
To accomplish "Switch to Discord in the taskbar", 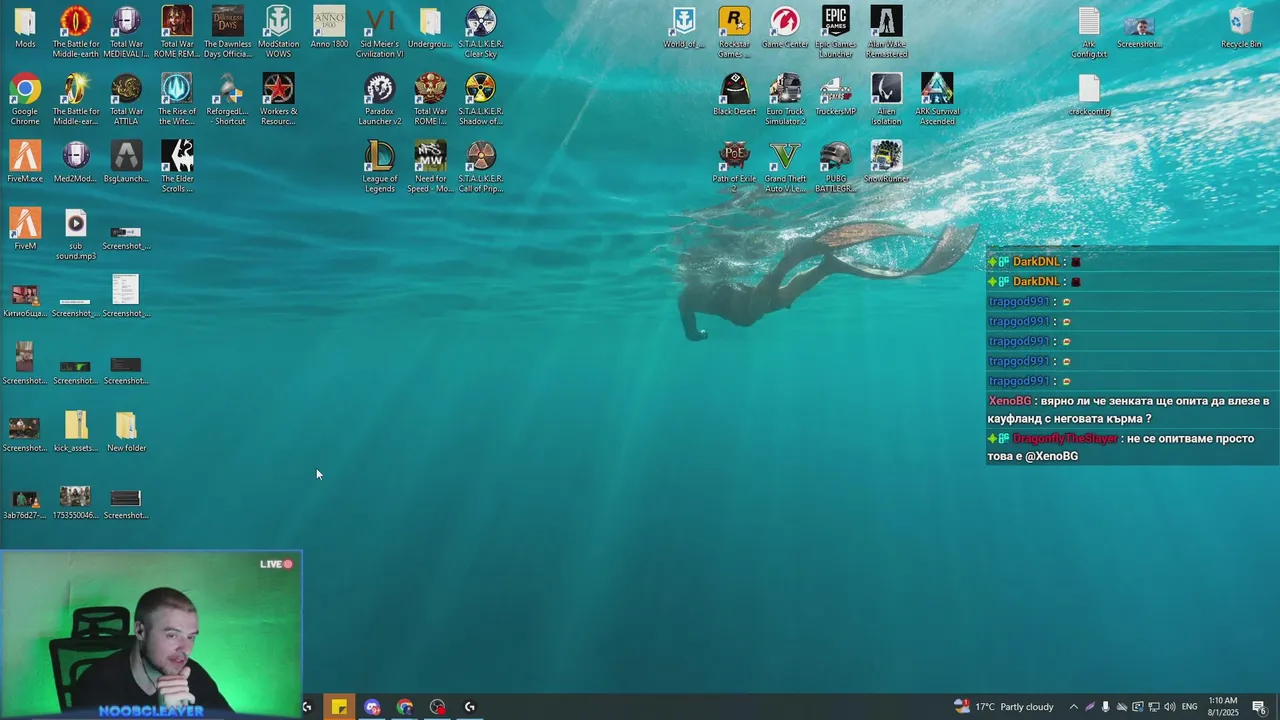I will point(372,707).
